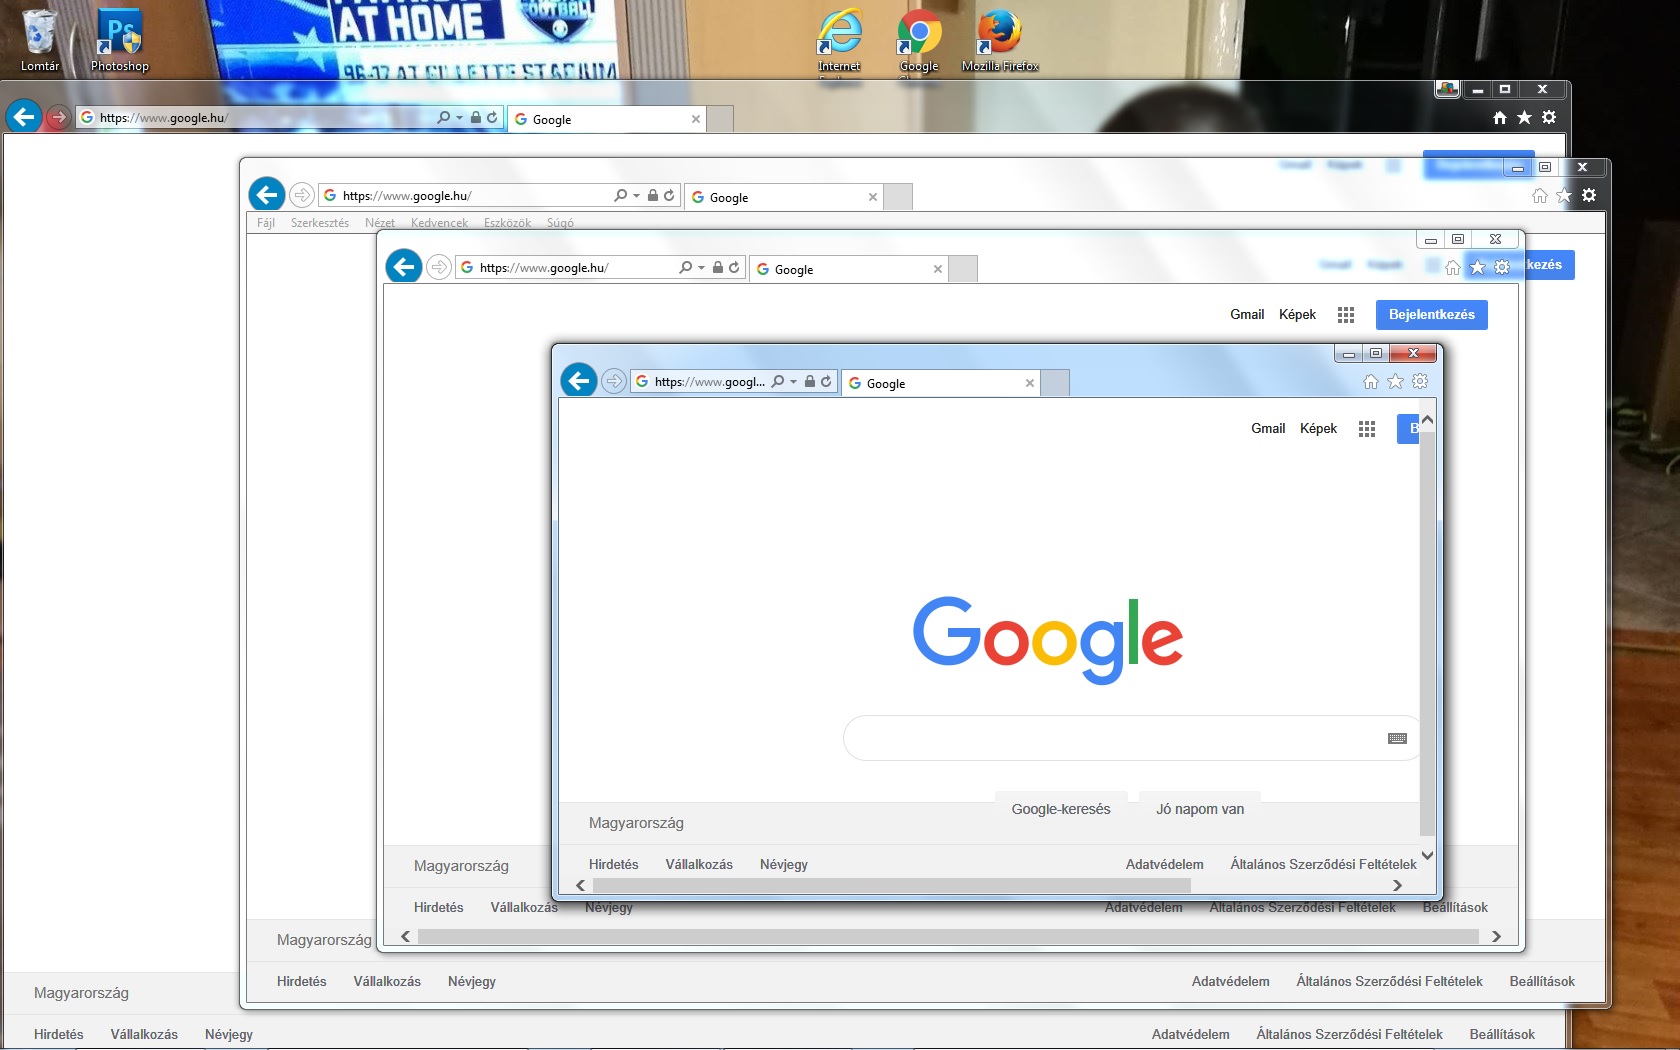
Task: Click Hirdetés link in frontmost window footer
Action: (x=613, y=865)
